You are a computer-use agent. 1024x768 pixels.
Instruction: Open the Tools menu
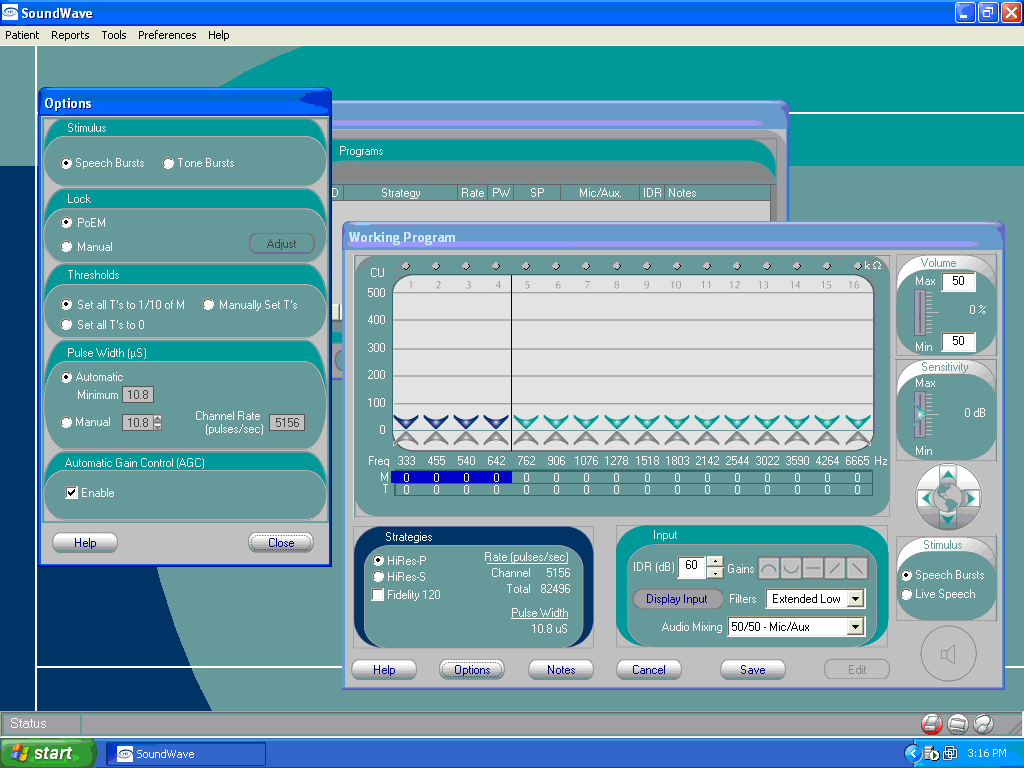114,35
